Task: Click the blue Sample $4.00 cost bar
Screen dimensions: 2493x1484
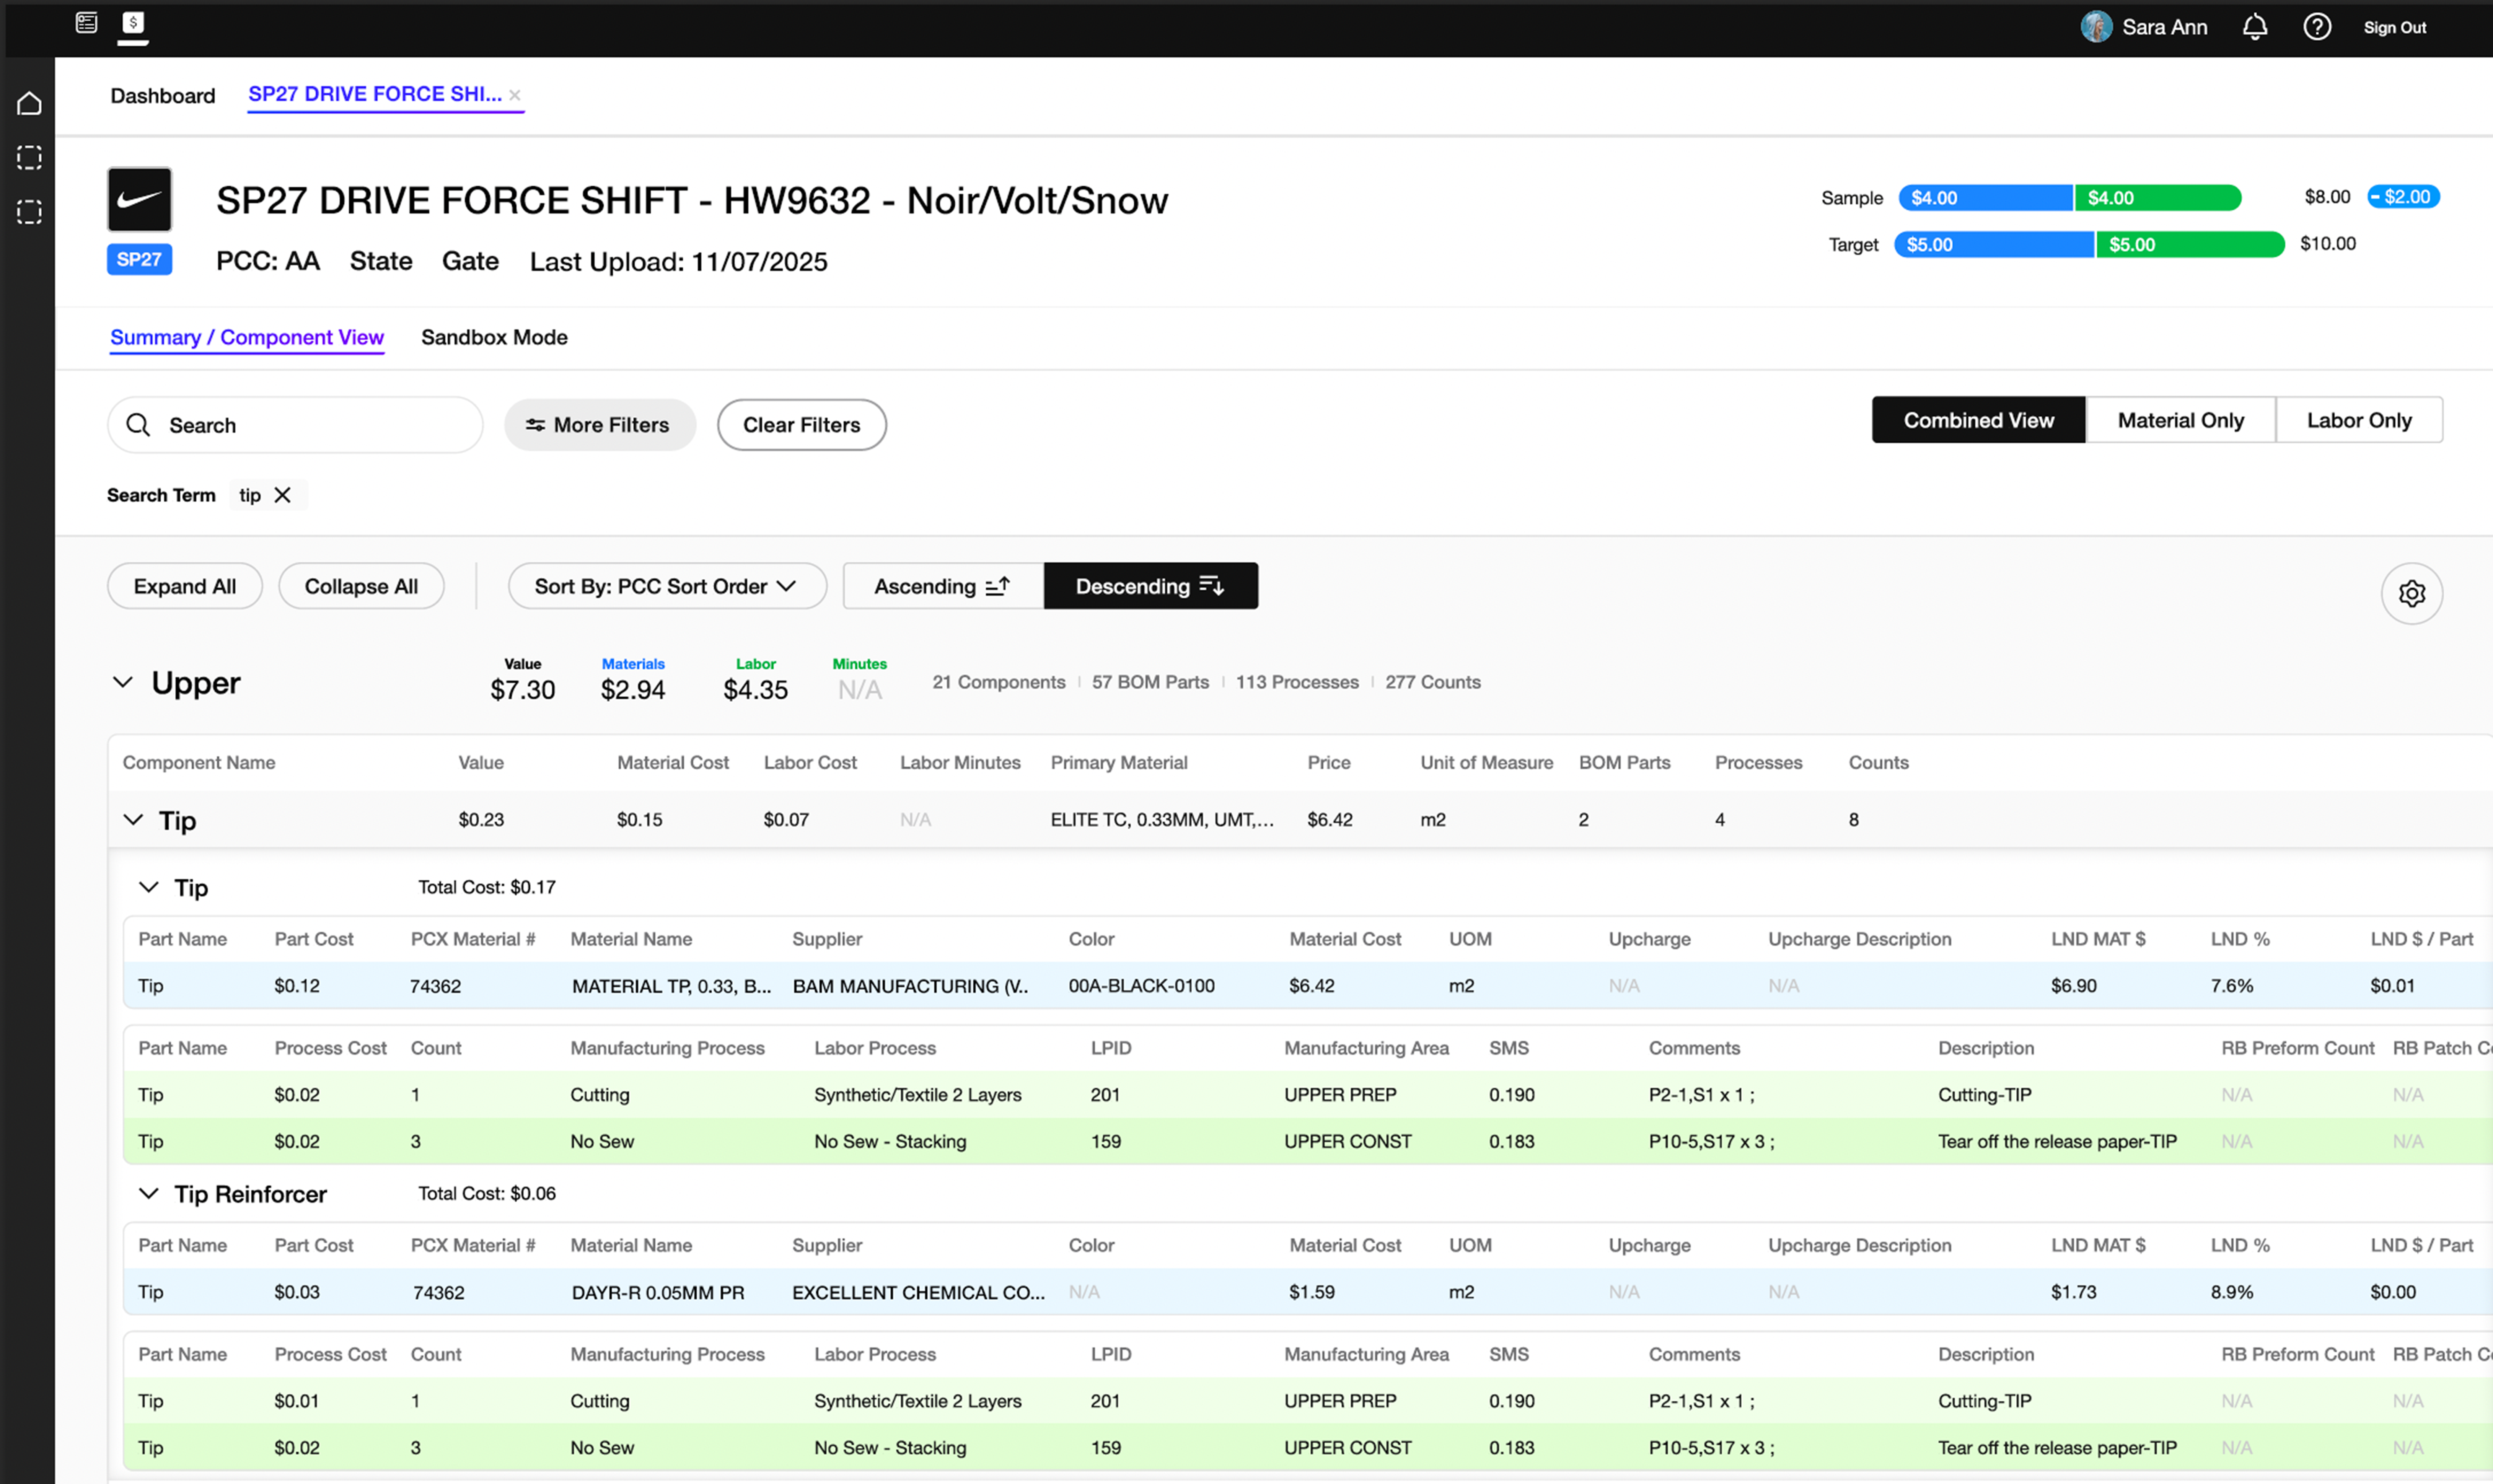Action: (x=1985, y=197)
